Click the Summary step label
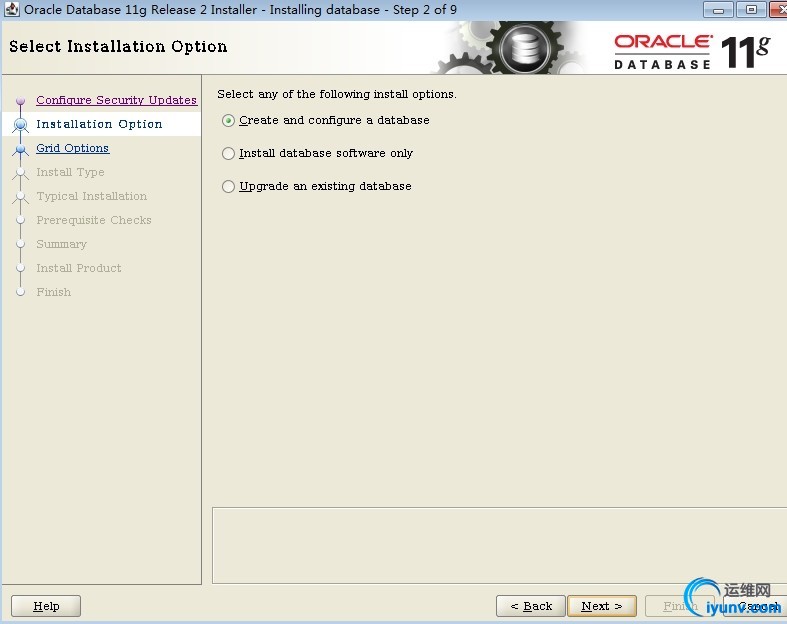Screen dimensions: 787x624 click(61, 244)
